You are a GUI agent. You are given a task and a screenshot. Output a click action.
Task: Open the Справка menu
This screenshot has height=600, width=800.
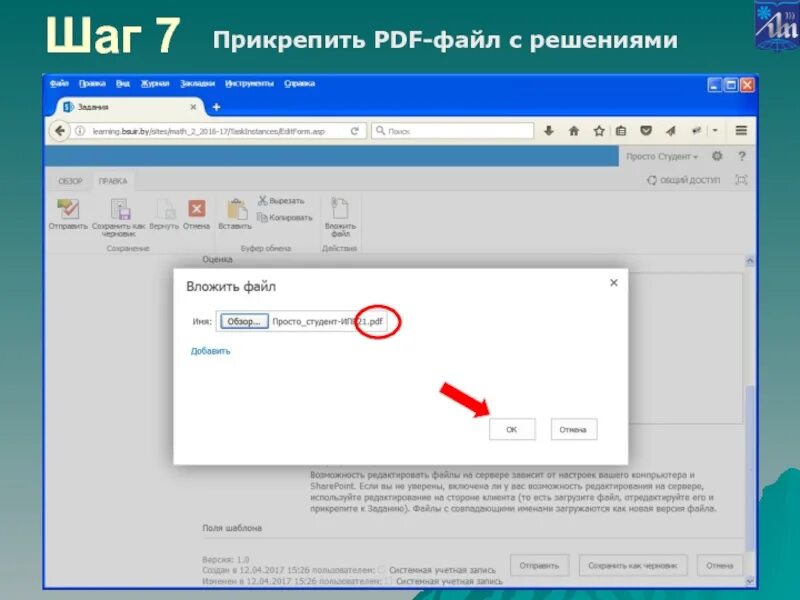299,83
